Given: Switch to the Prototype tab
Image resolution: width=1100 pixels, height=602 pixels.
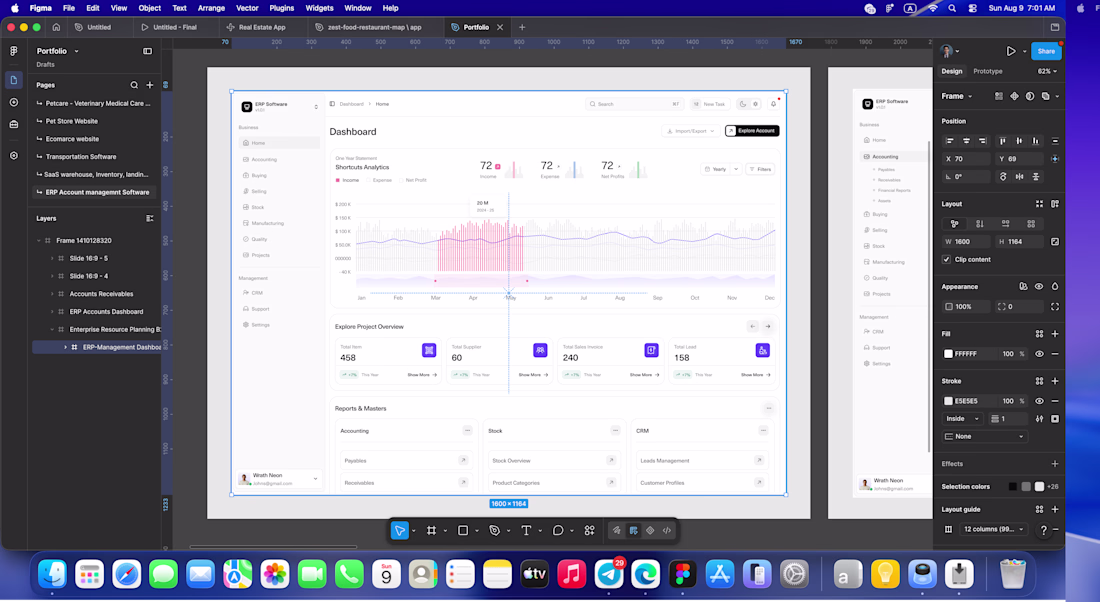Looking at the screenshot, I should point(988,72).
